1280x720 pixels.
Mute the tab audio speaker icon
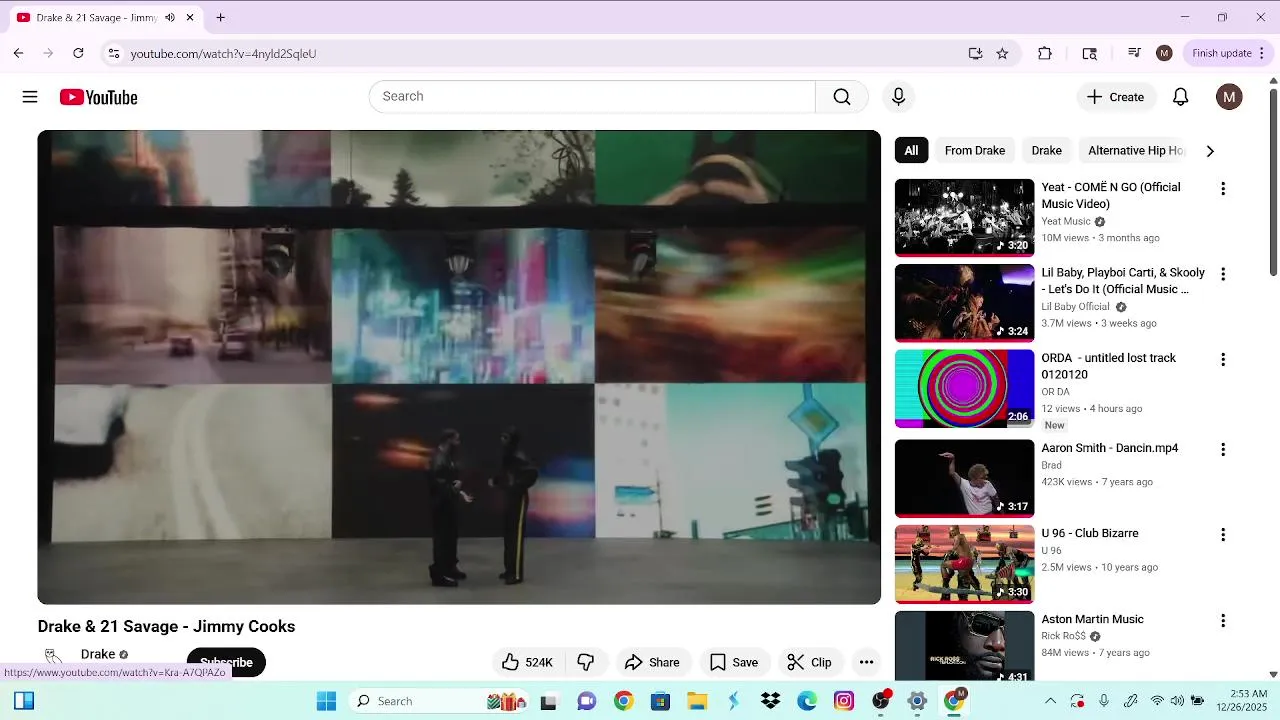pos(170,17)
